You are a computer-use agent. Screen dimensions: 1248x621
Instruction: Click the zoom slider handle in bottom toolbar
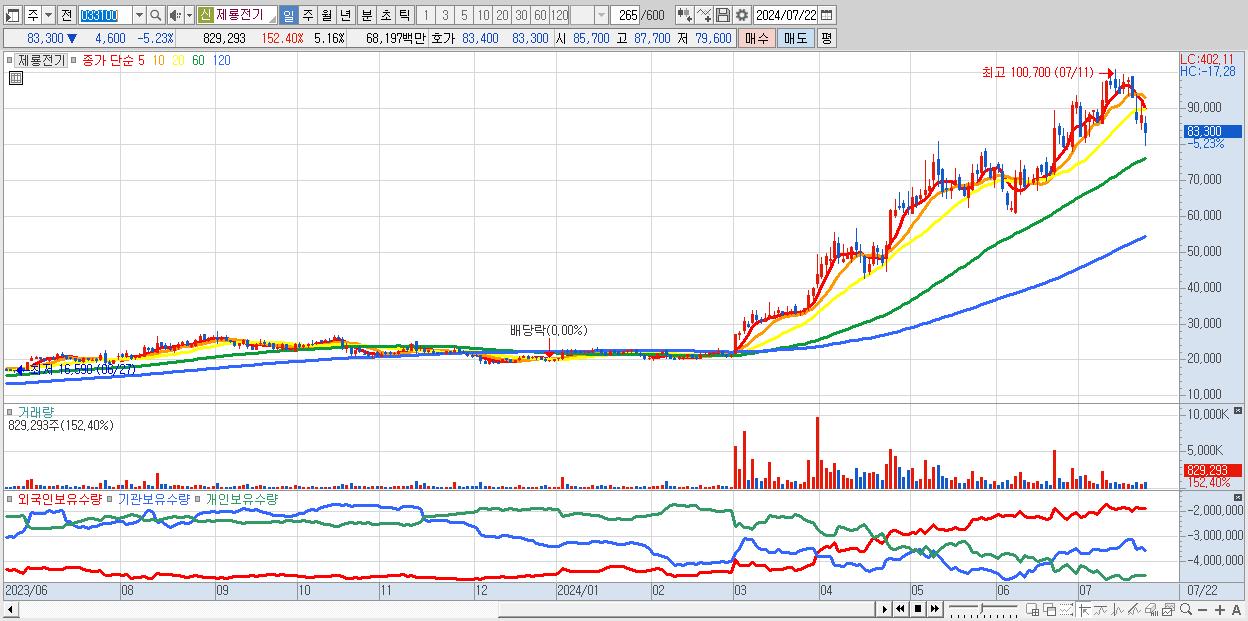pyautogui.click(x=981, y=608)
